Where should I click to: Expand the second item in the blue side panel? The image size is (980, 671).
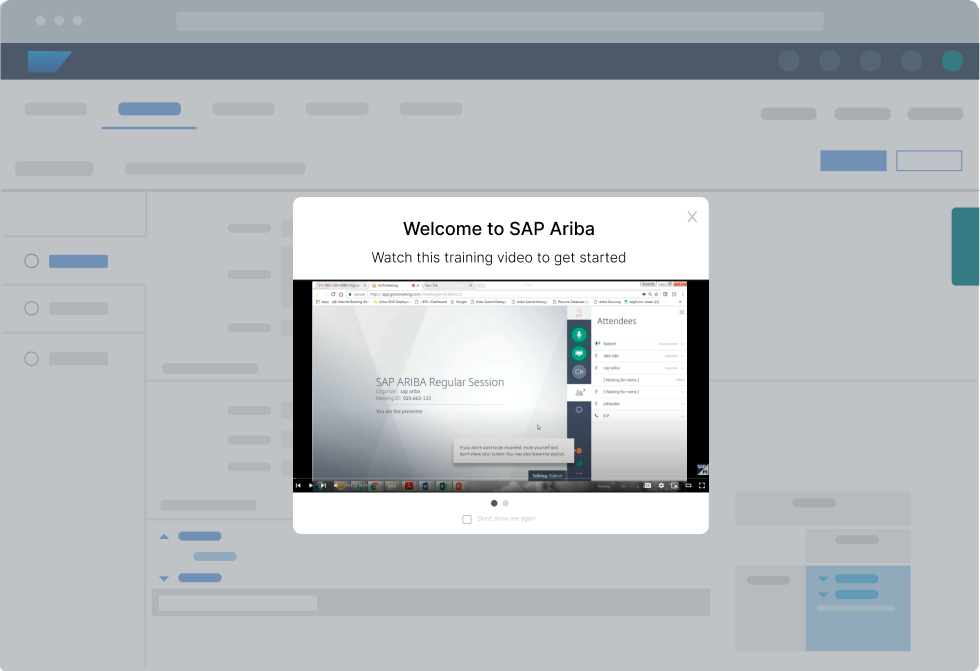point(823,594)
